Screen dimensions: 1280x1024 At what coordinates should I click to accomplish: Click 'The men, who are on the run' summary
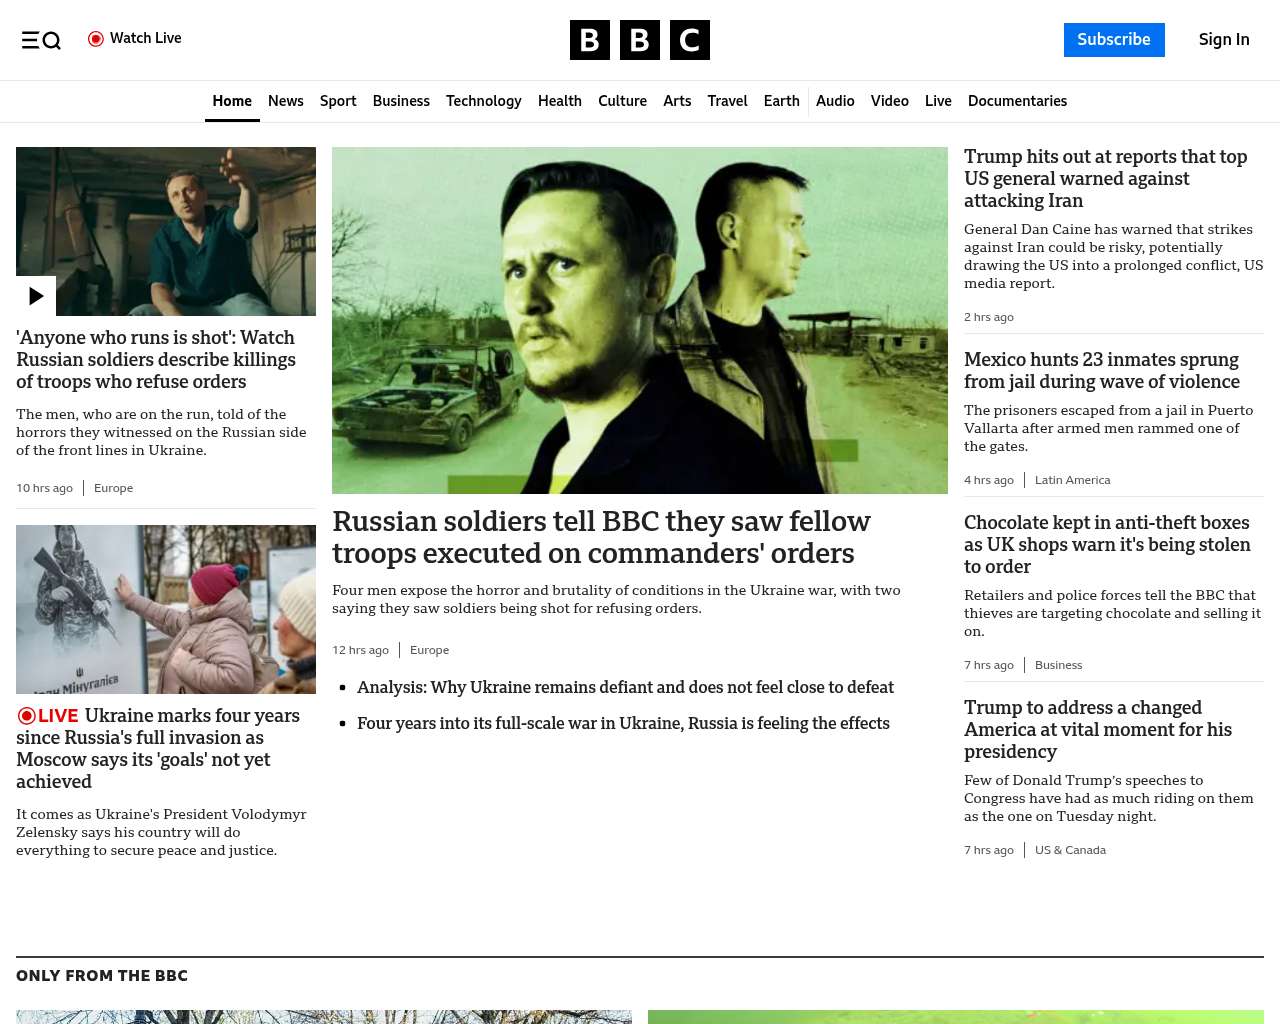click(x=161, y=432)
